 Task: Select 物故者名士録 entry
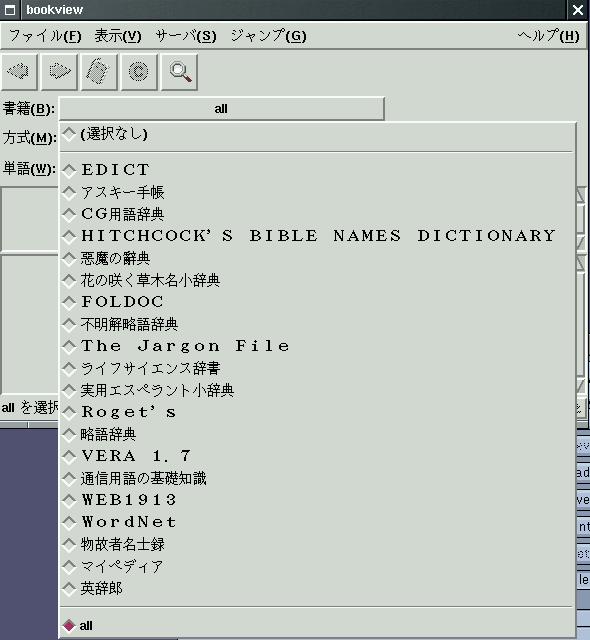point(316,544)
